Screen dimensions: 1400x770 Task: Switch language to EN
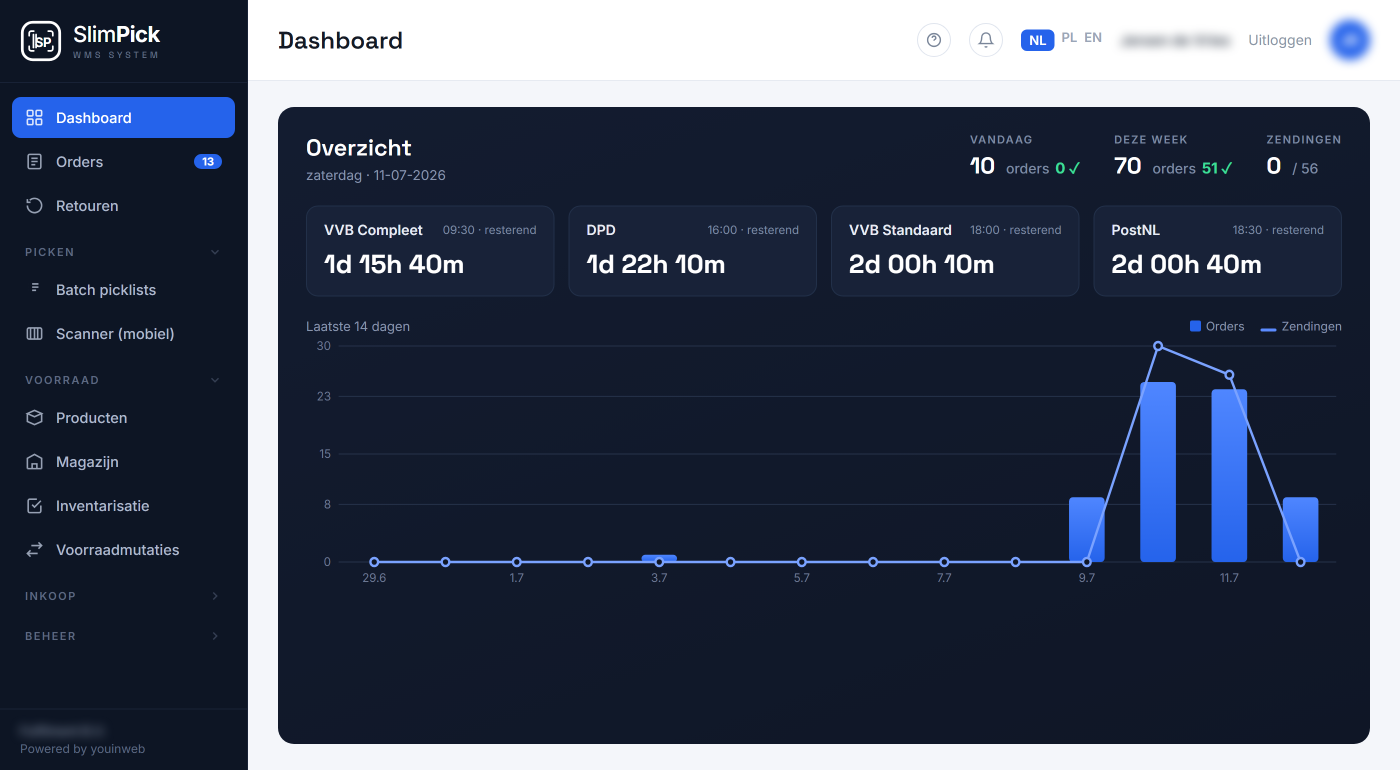[1093, 38]
